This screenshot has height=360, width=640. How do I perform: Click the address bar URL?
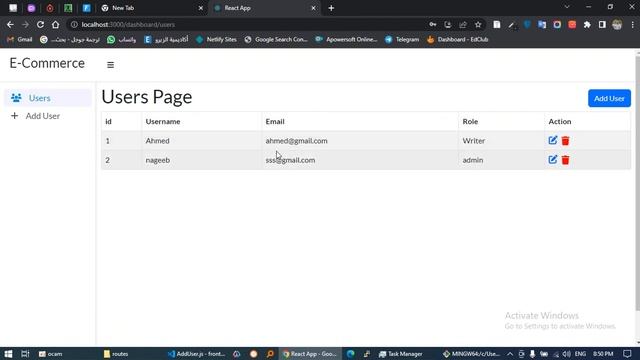tap(128, 24)
